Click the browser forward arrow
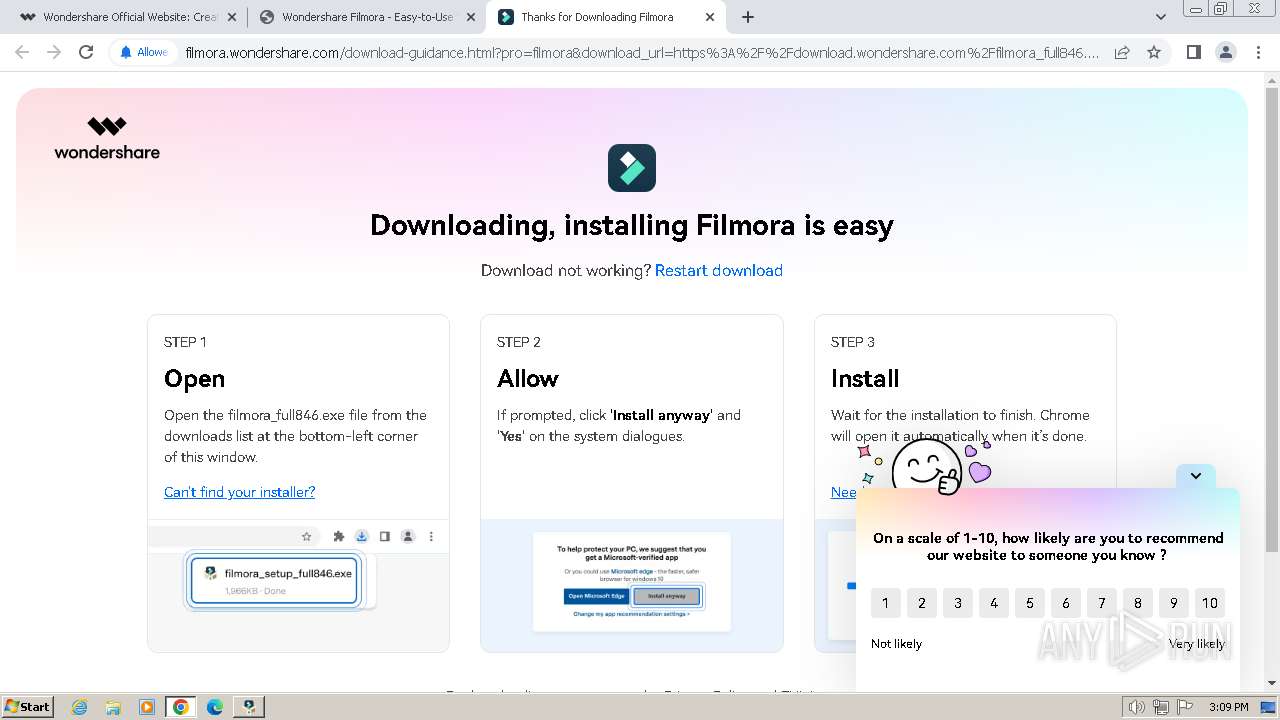 point(54,52)
